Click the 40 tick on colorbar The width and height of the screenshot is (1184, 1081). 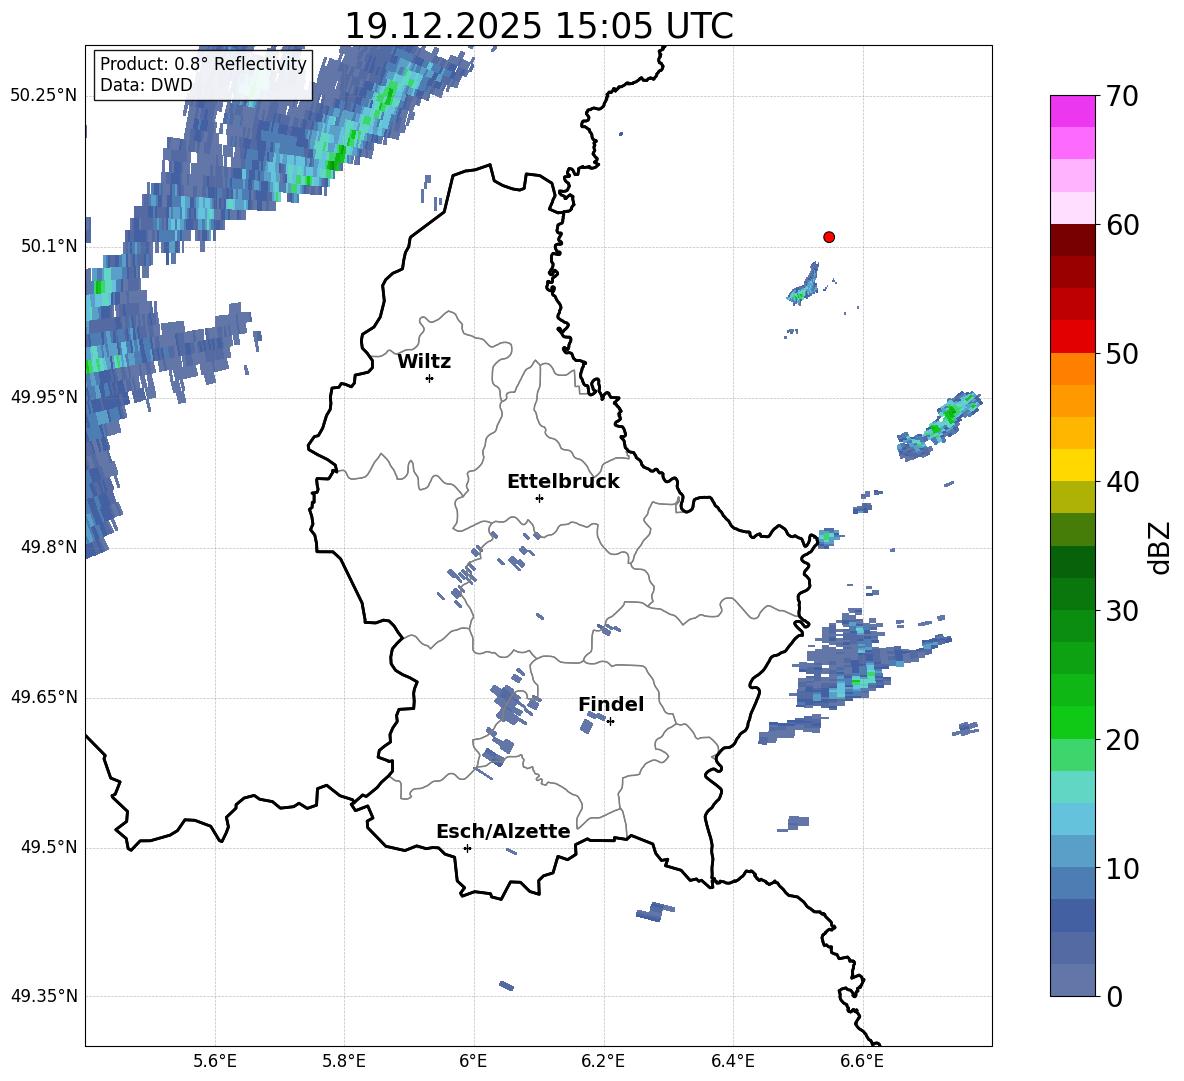(x=1122, y=482)
